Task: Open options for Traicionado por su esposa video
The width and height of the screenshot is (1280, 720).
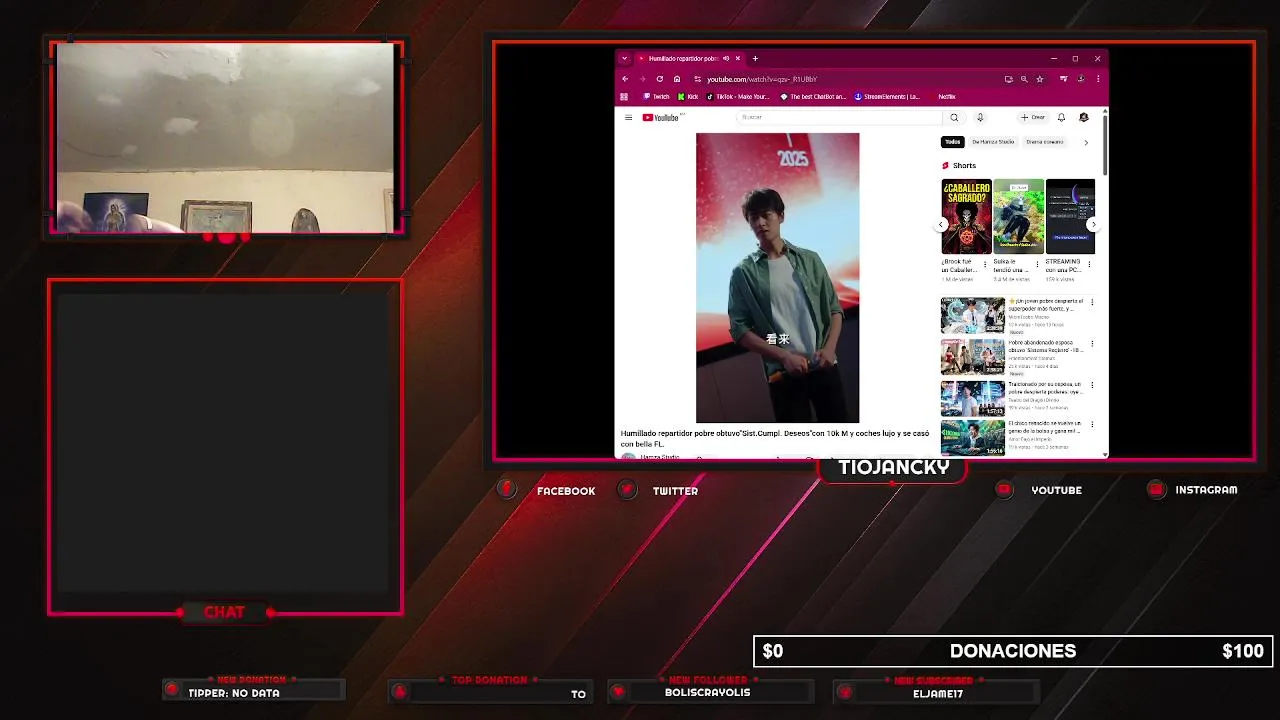Action: tap(1092, 384)
